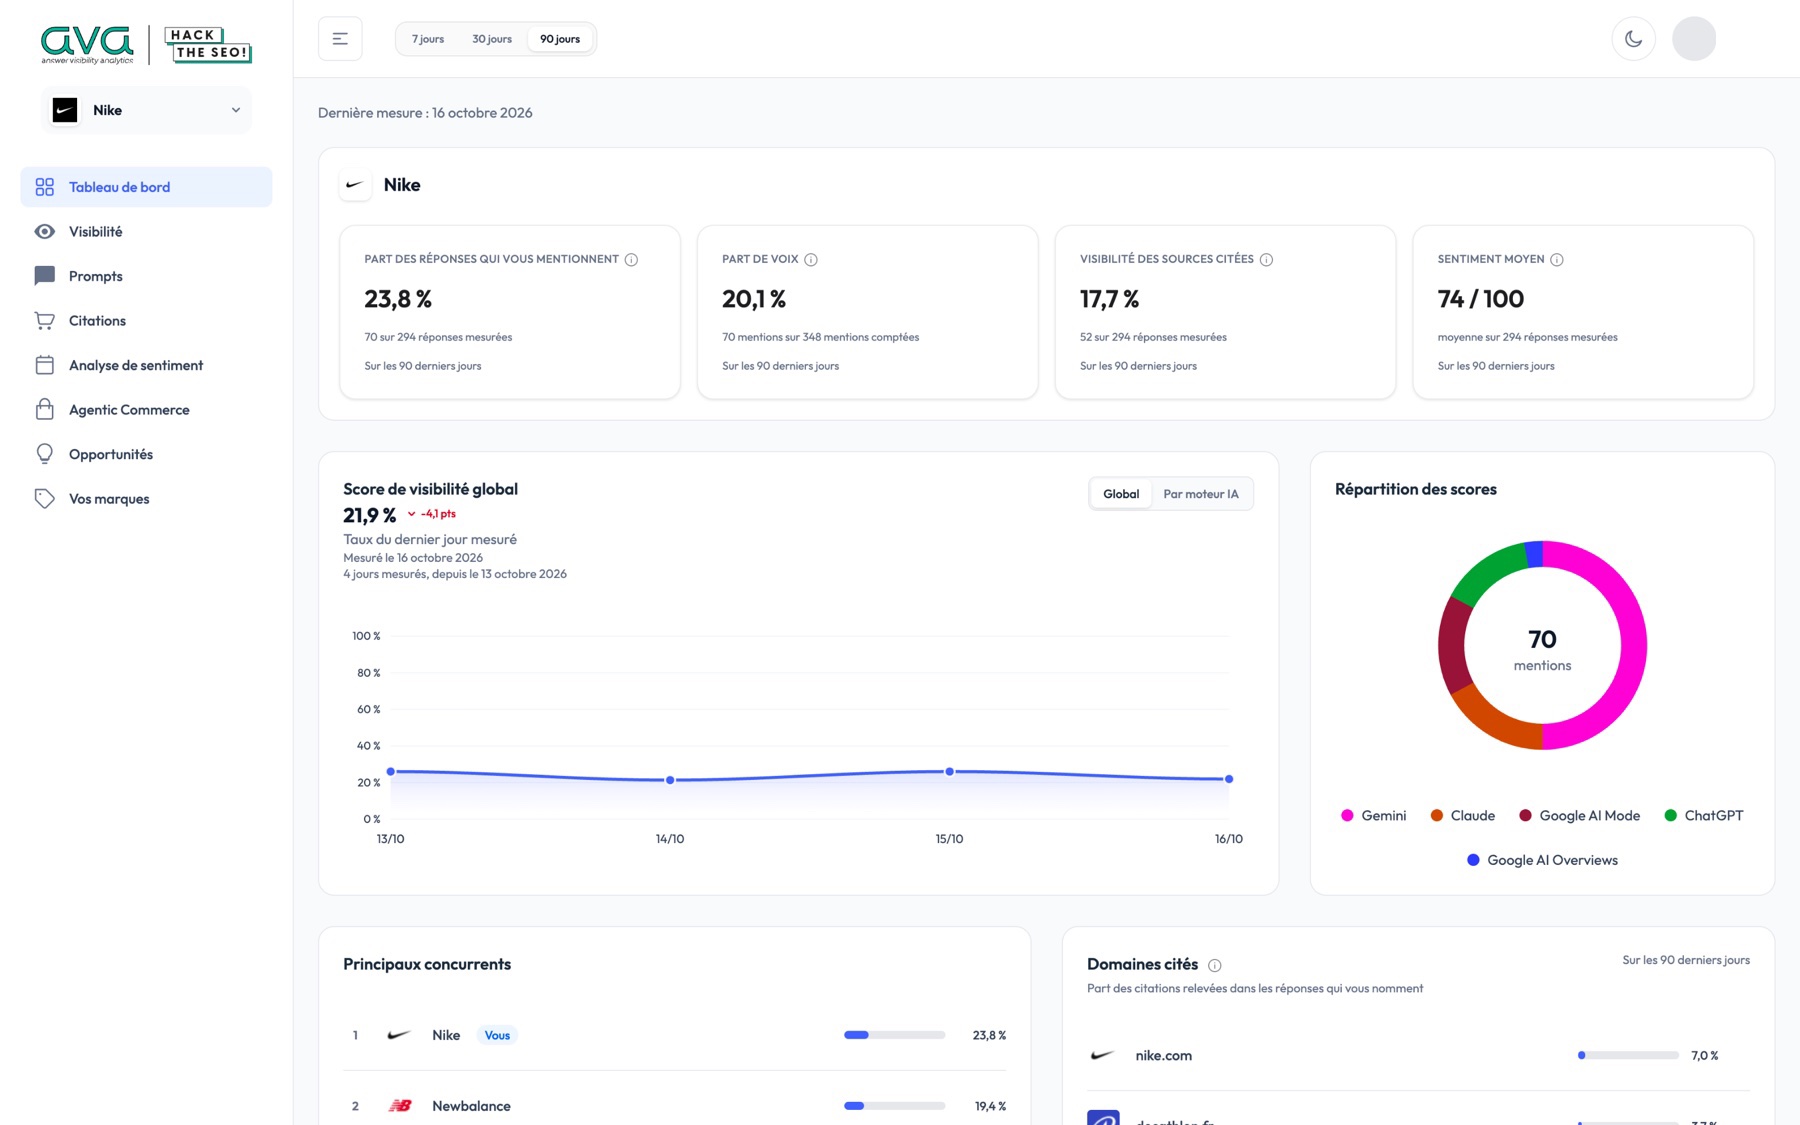The width and height of the screenshot is (1800, 1125).
Task: Click the Google AI Overviews legend entry
Action: coord(1542,860)
